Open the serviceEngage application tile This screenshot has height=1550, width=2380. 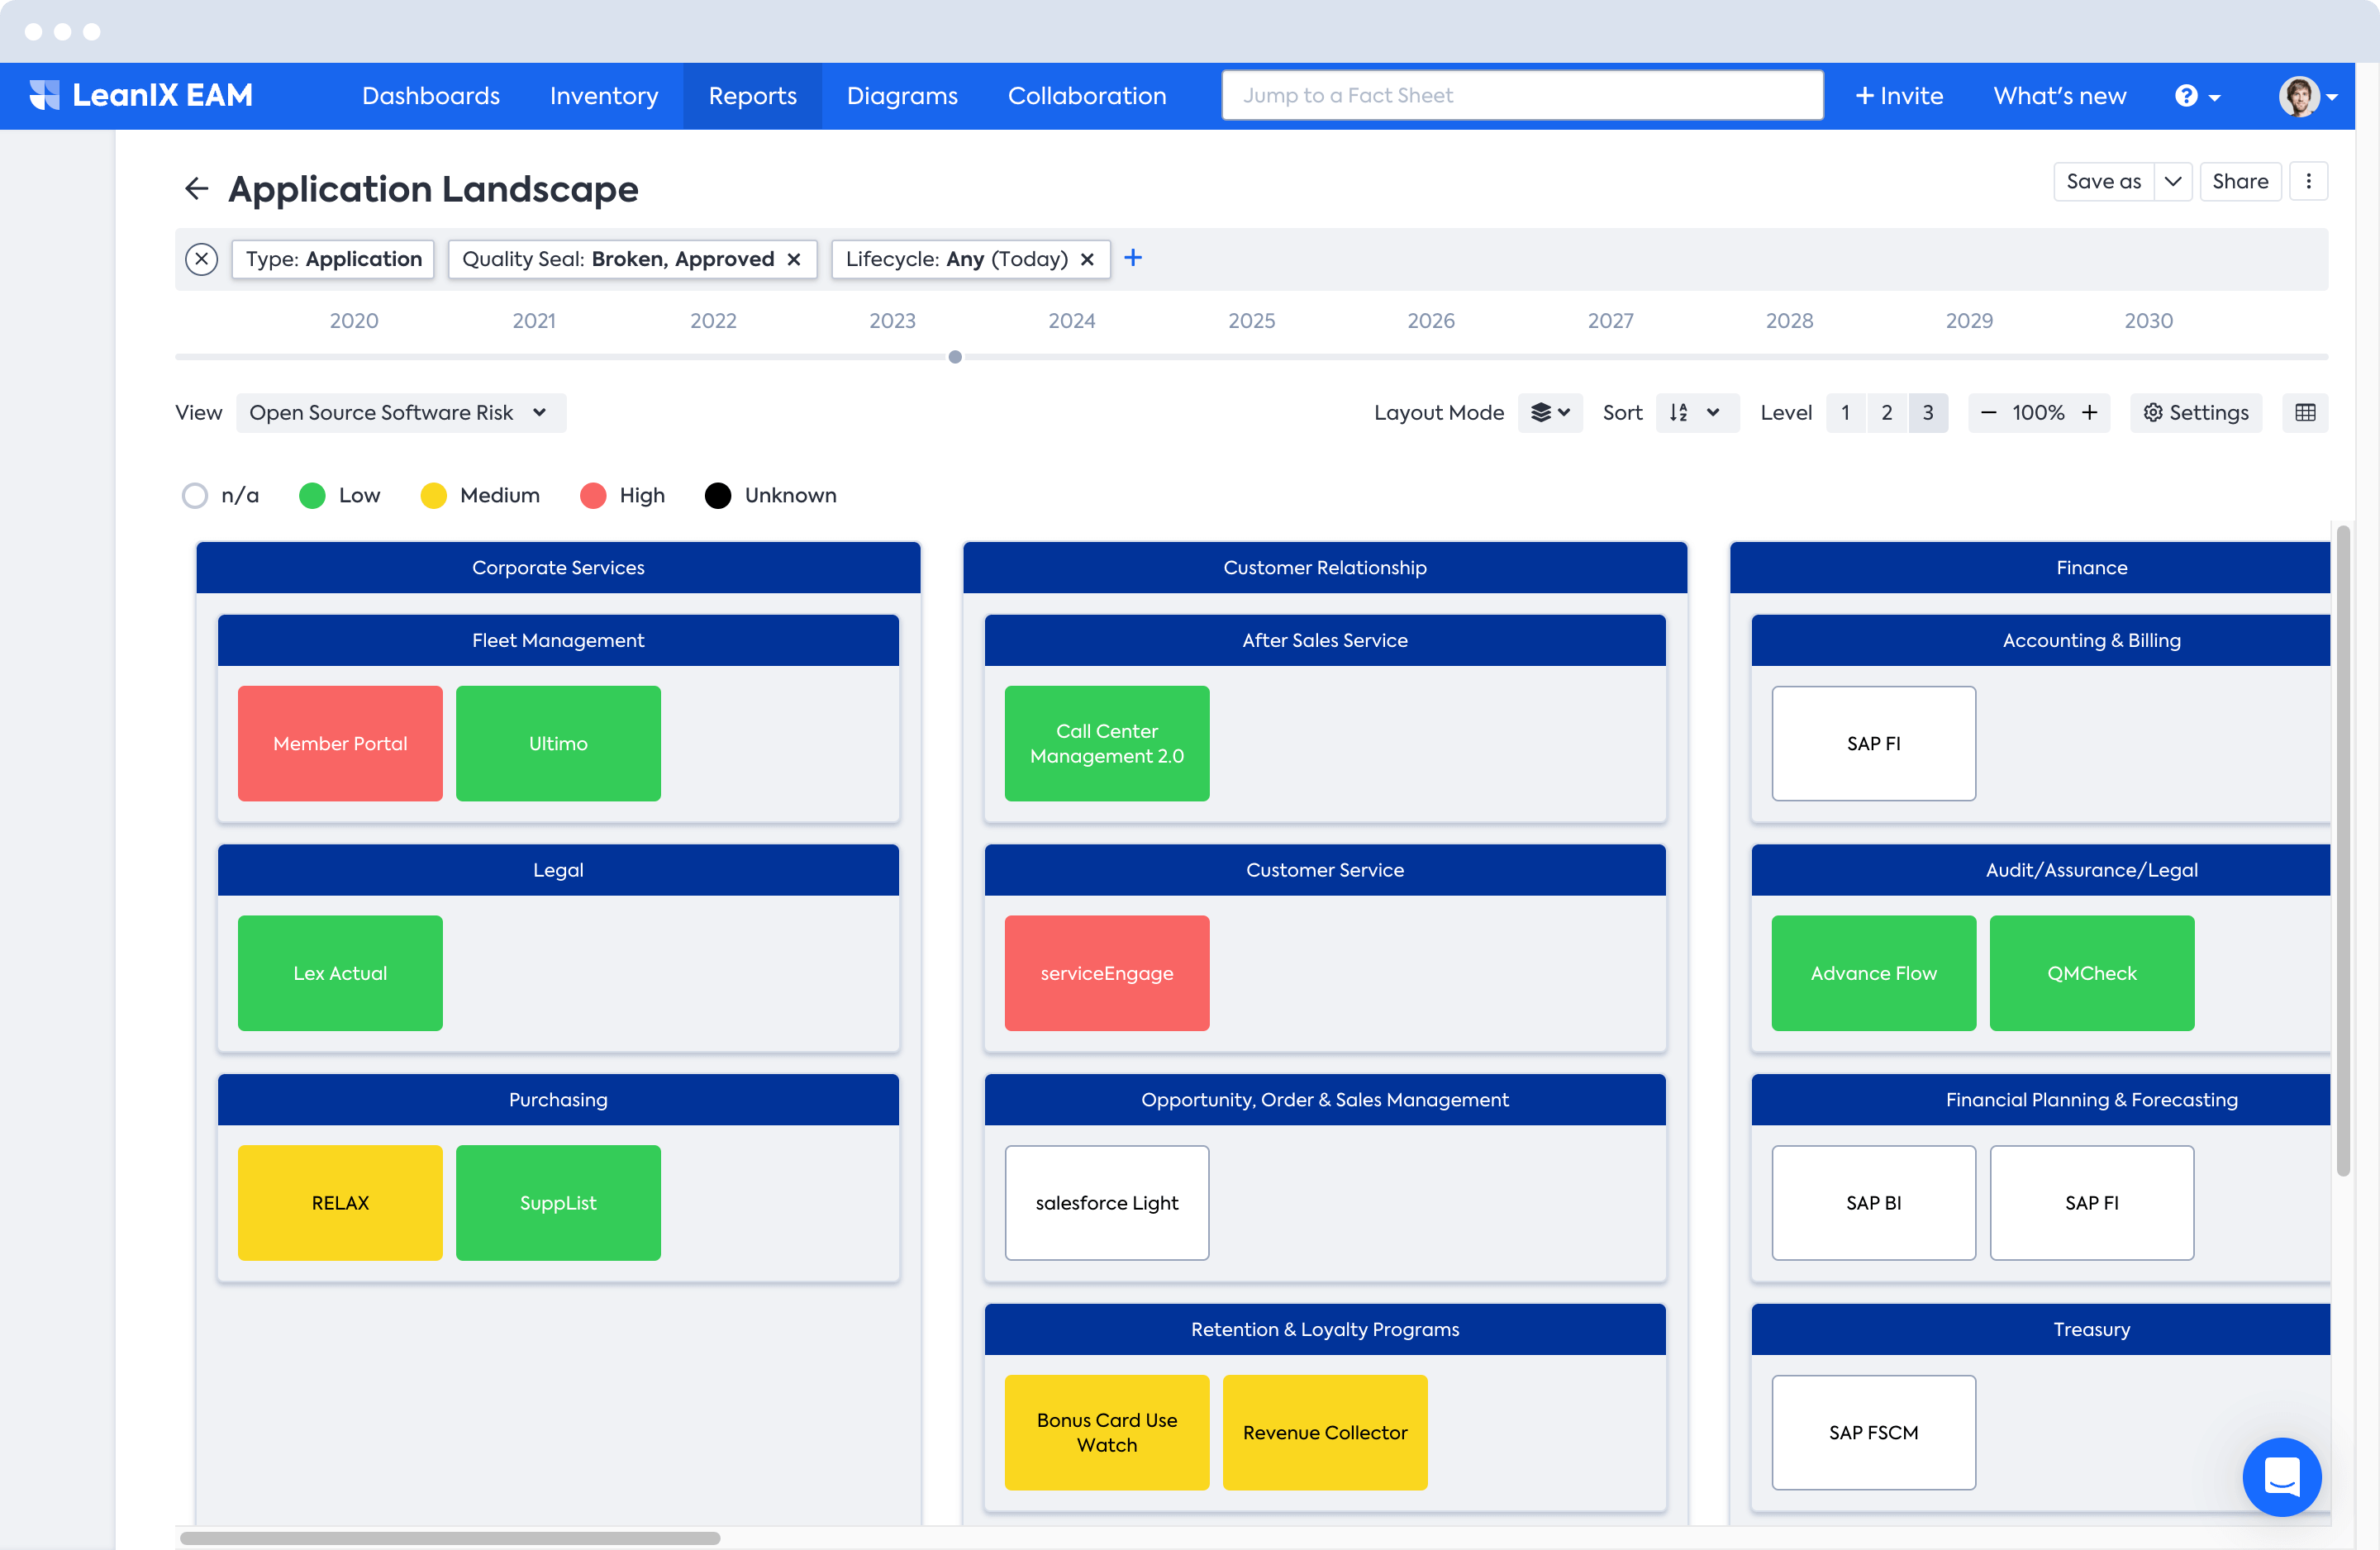click(x=1107, y=973)
